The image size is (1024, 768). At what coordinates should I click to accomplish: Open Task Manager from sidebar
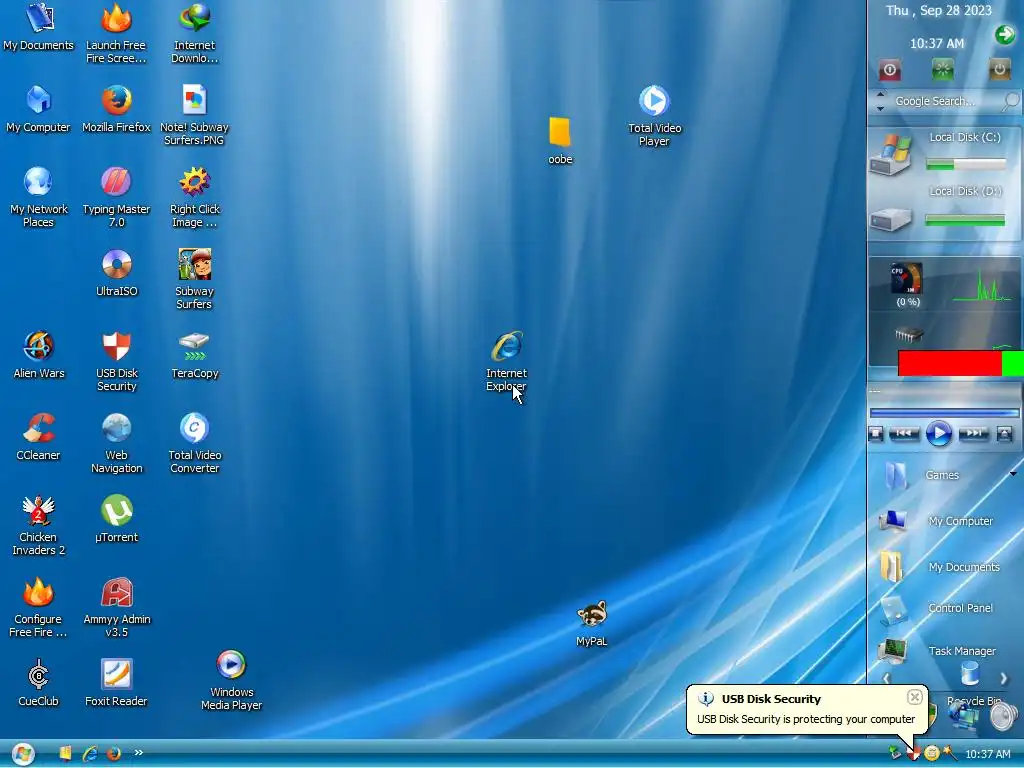(x=938, y=651)
